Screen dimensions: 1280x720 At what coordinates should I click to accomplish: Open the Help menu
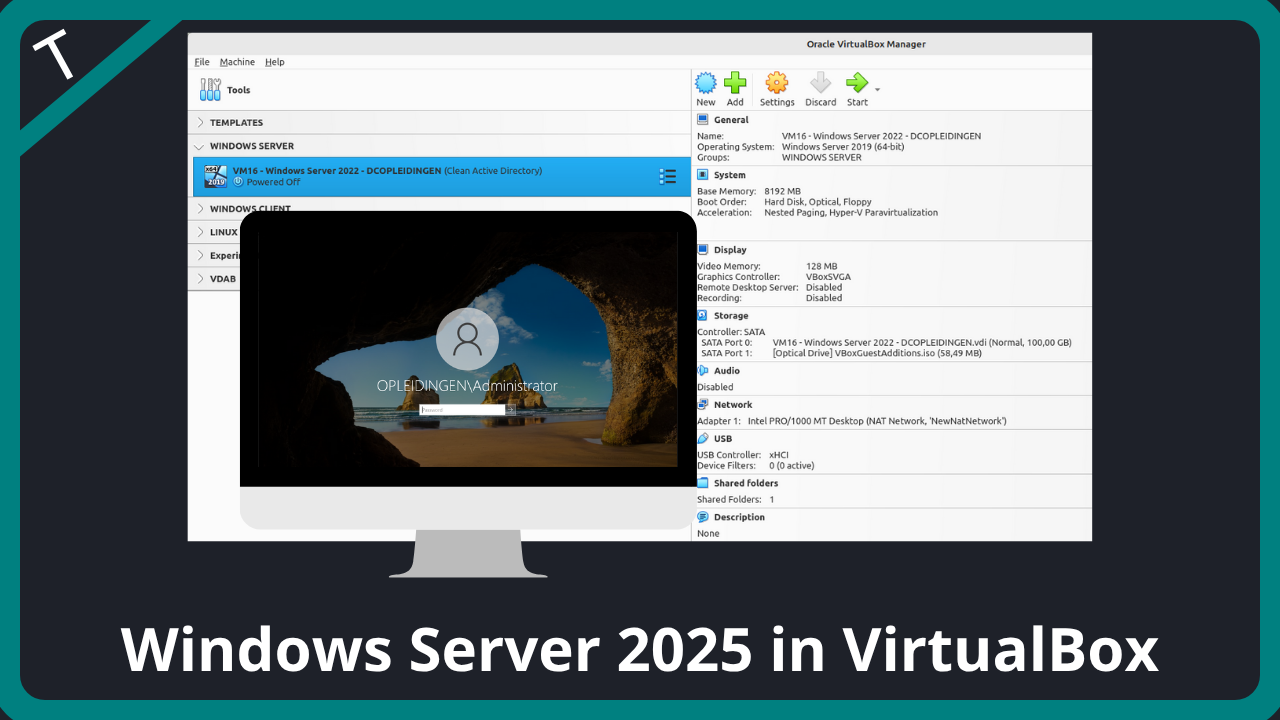tap(274, 62)
